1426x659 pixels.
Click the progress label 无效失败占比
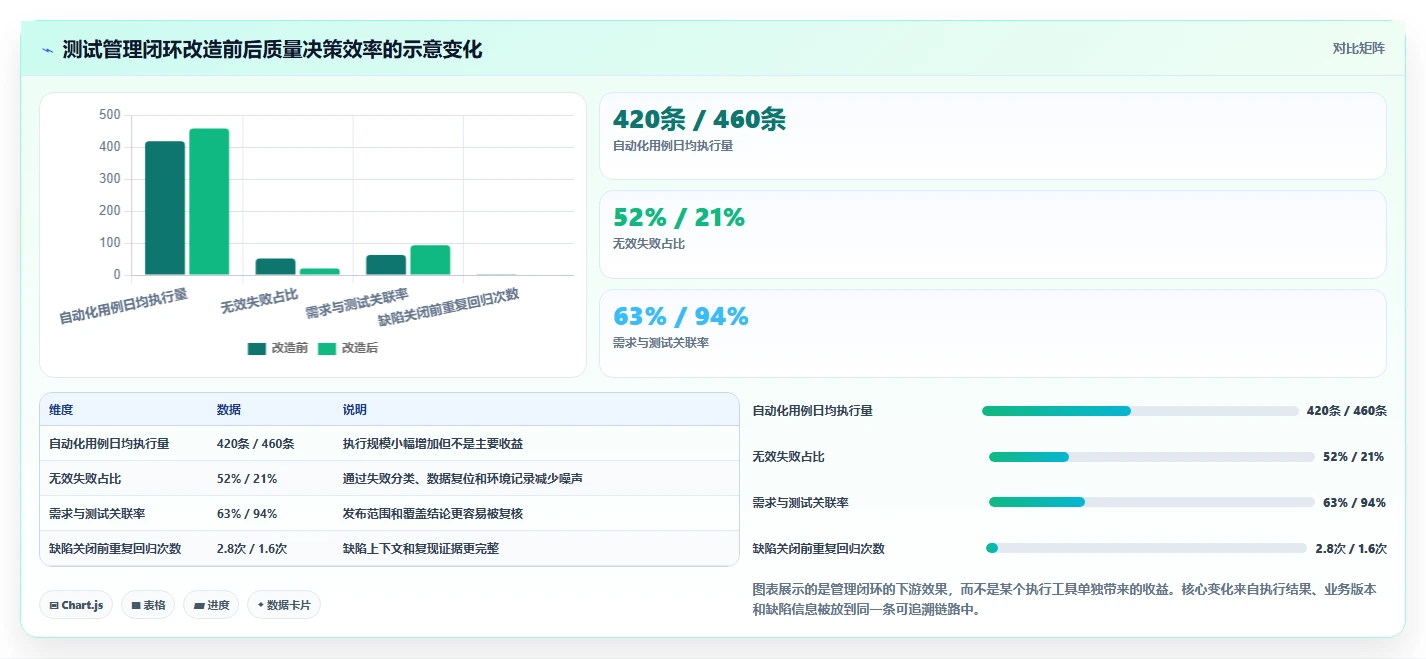(x=788, y=457)
